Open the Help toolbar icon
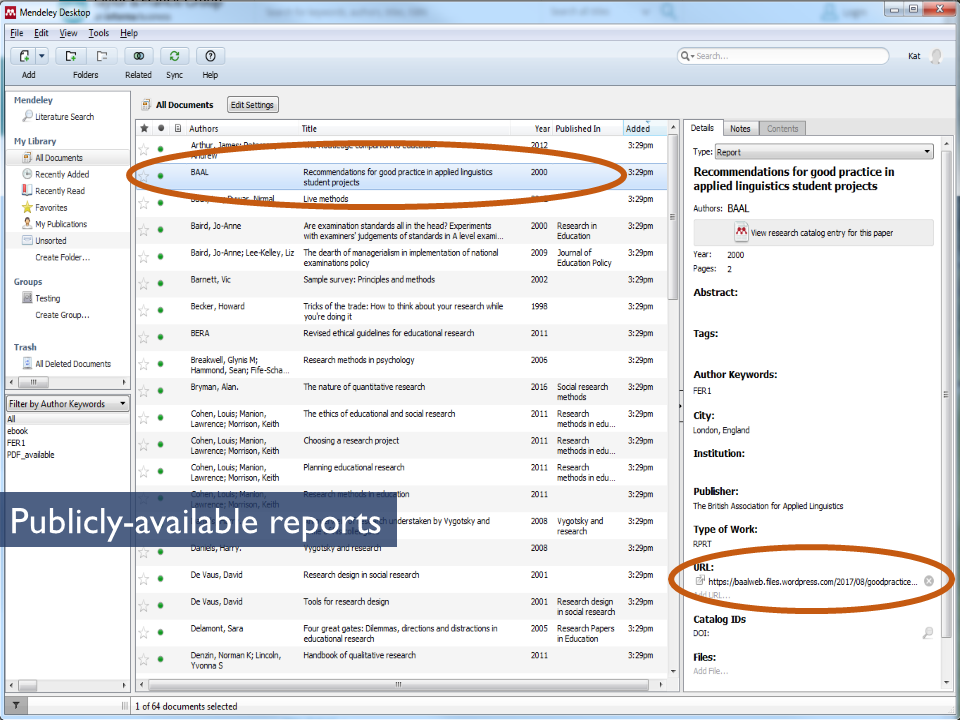This screenshot has height=720, width=960. [210, 56]
